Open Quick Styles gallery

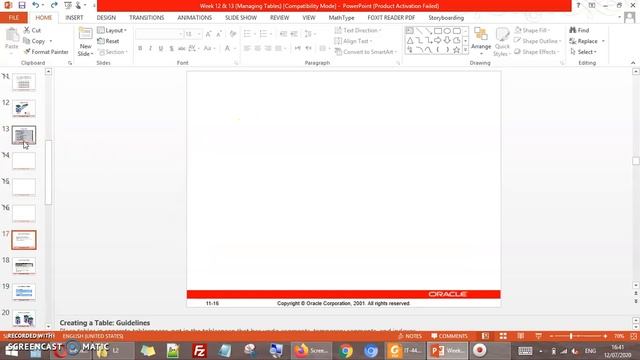pyautogui.click(x=502, y=42)
